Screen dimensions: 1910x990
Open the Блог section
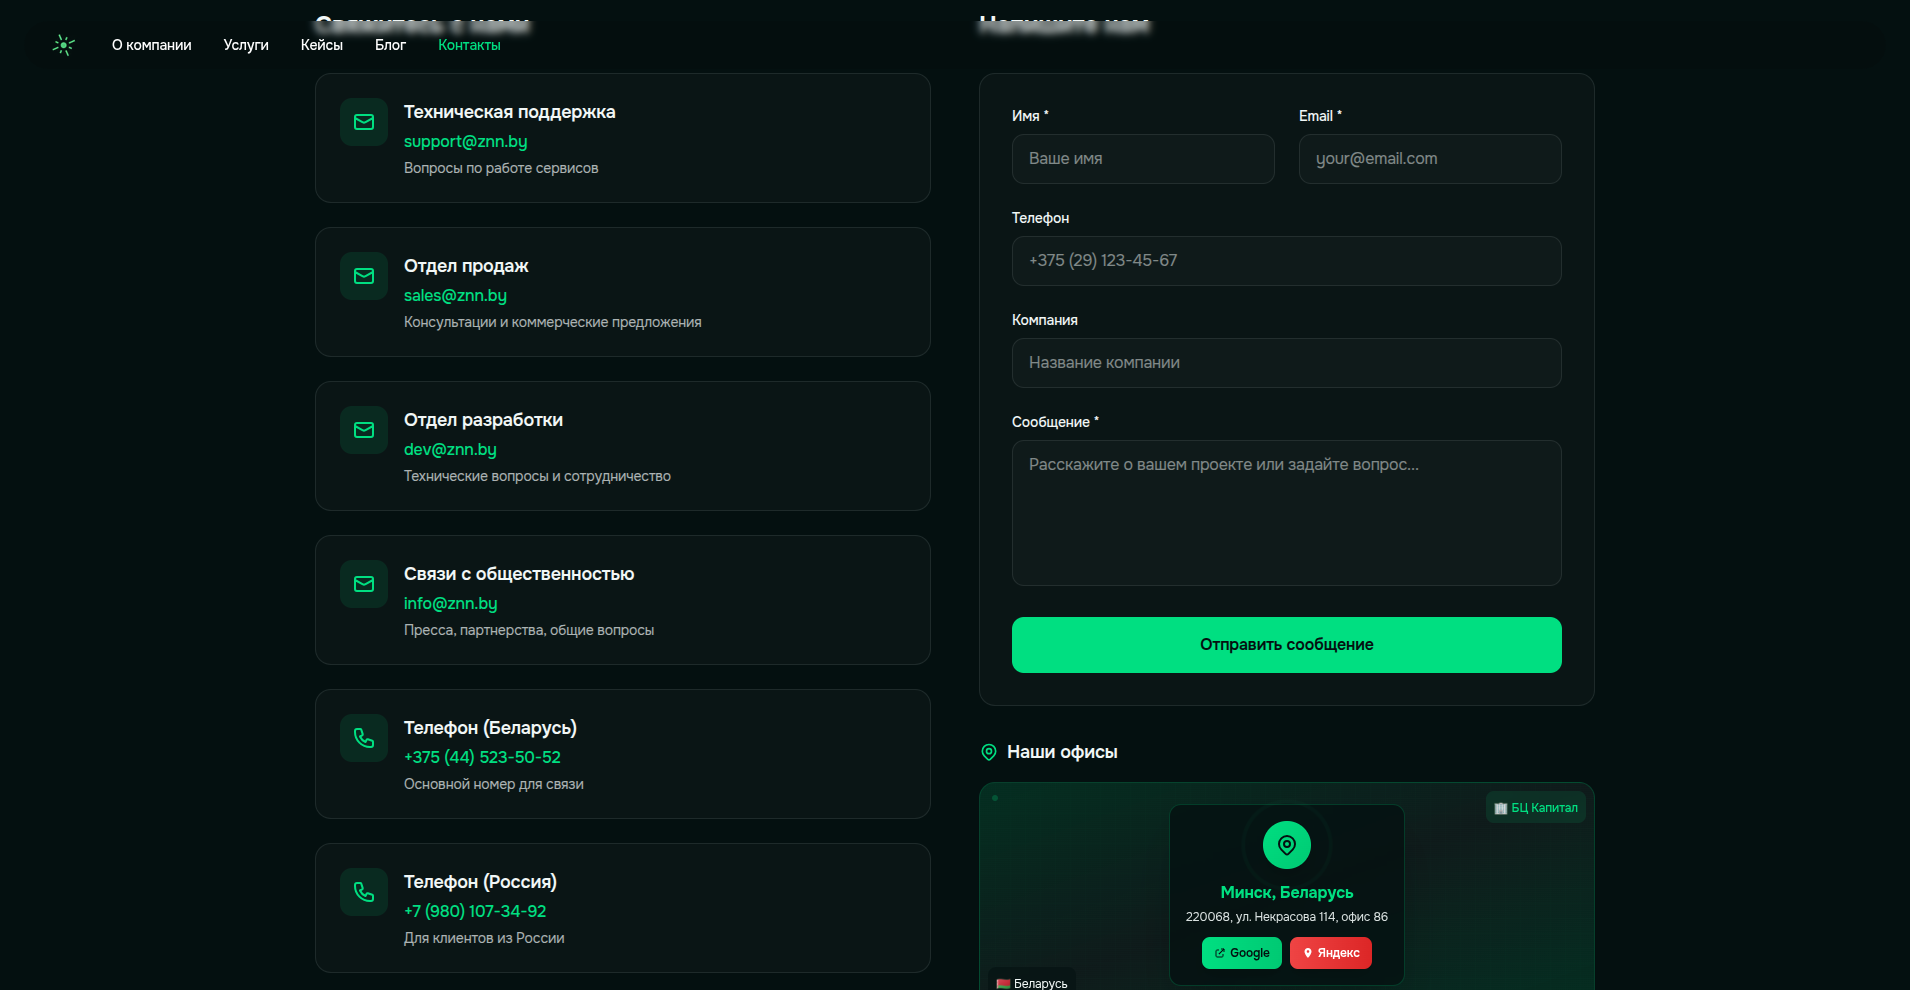pos(390,45)
